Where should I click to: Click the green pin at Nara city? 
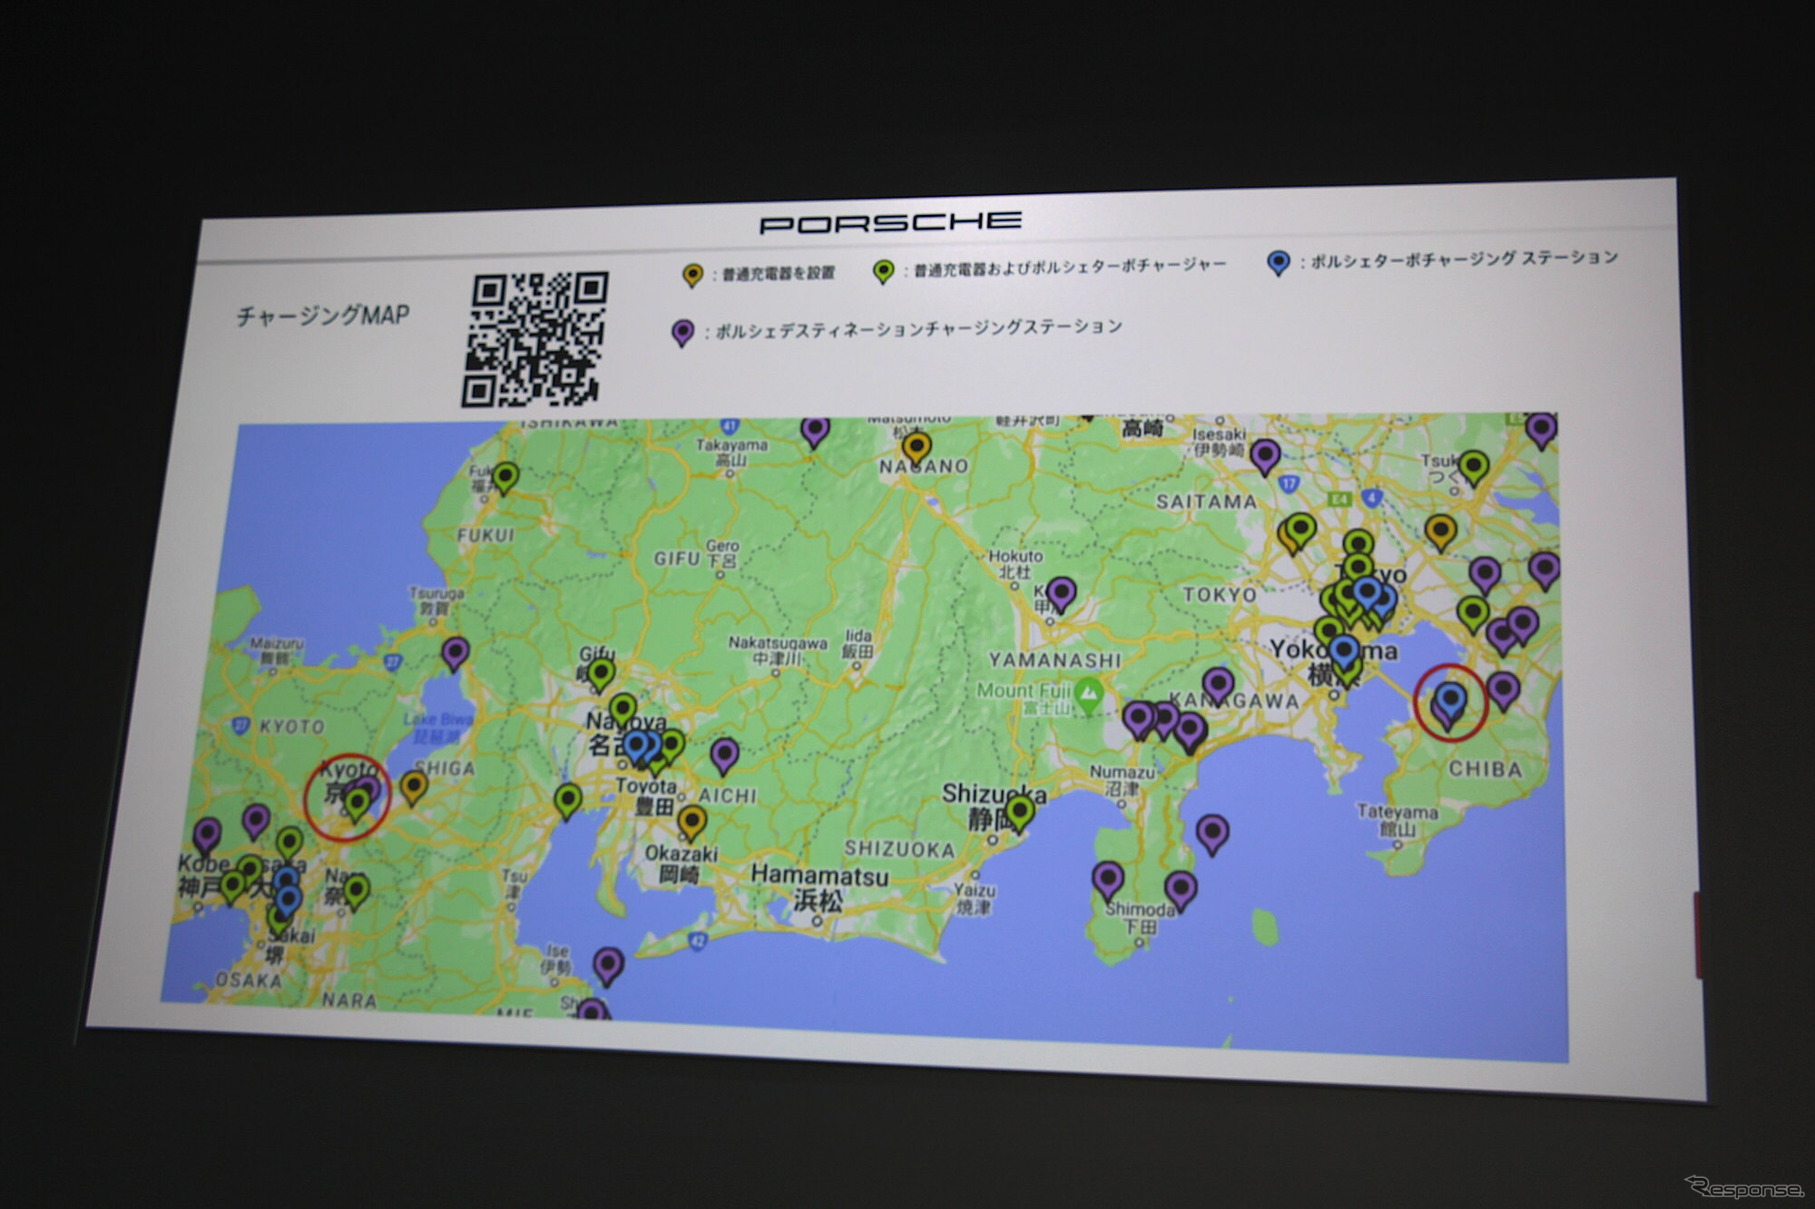coord(356,890)
